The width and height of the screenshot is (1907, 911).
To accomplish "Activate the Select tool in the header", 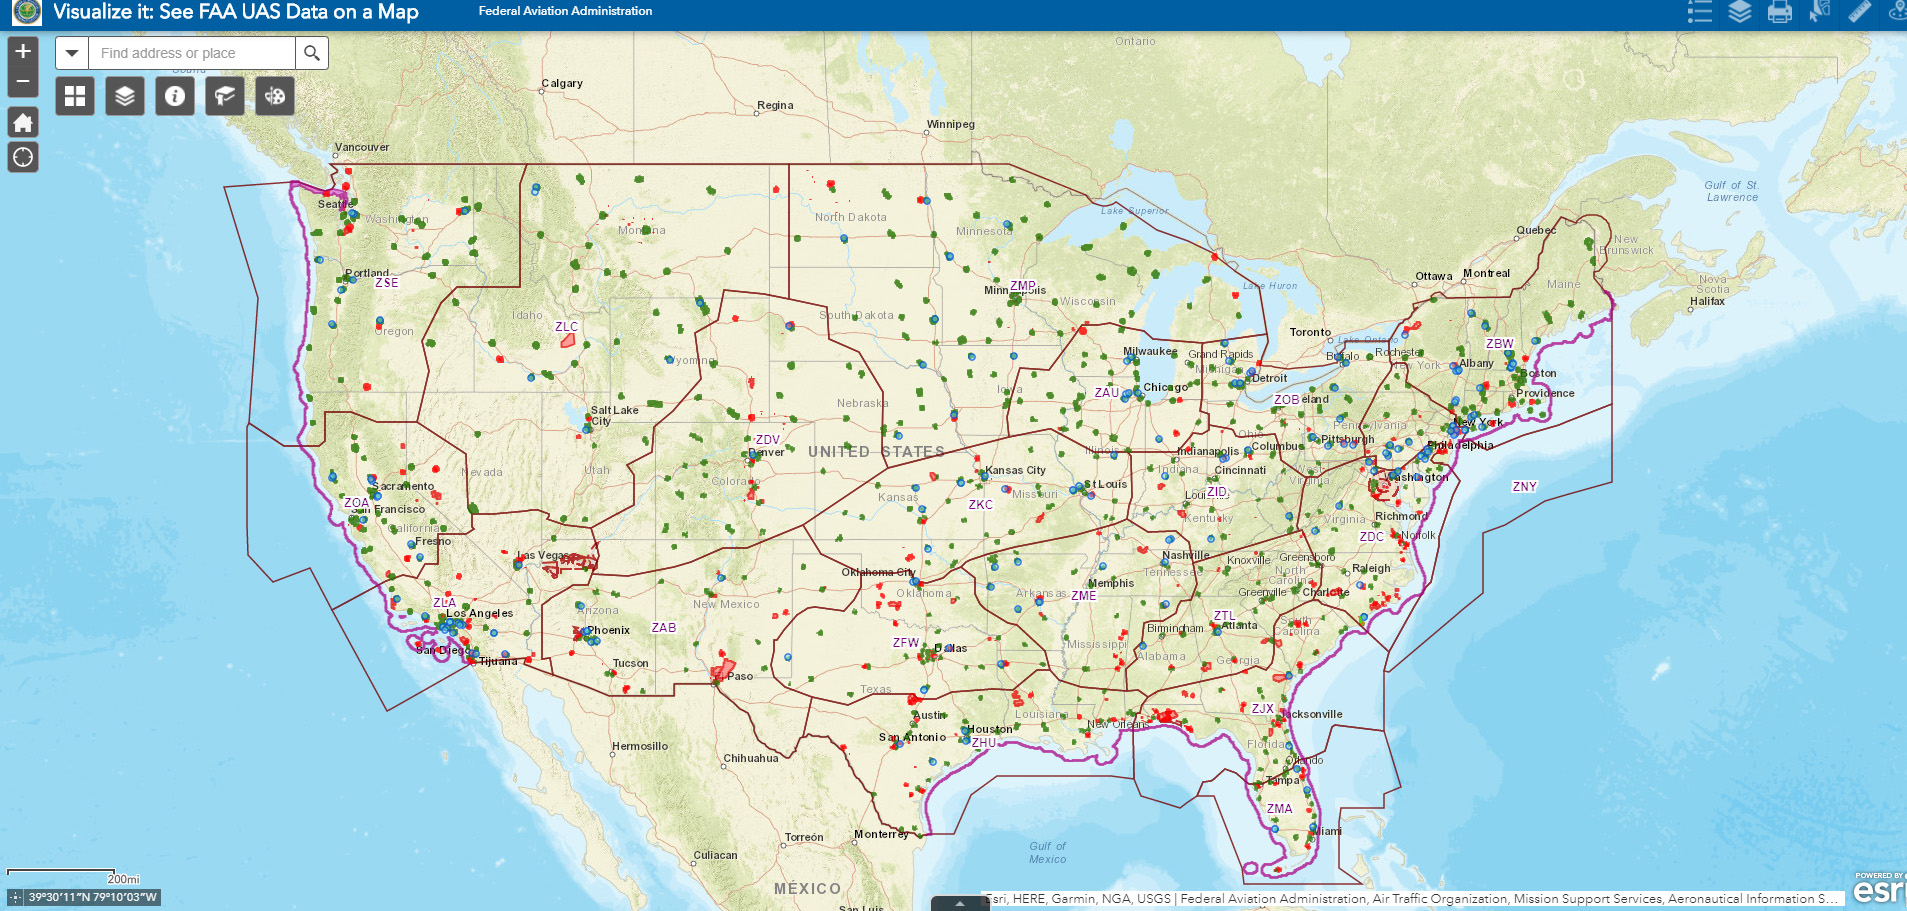I will (x=1820, y=12).
